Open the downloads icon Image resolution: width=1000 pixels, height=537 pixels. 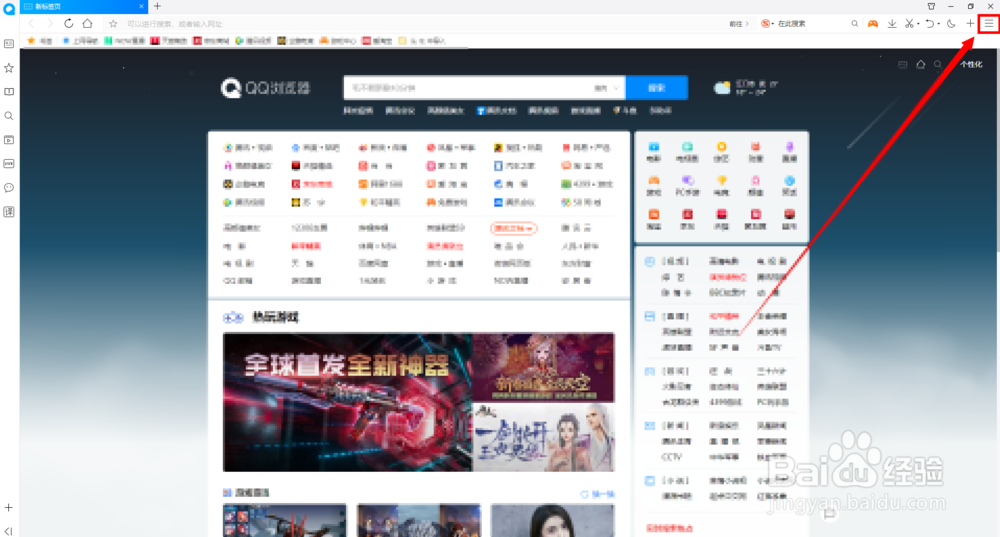tap(892, 24)
